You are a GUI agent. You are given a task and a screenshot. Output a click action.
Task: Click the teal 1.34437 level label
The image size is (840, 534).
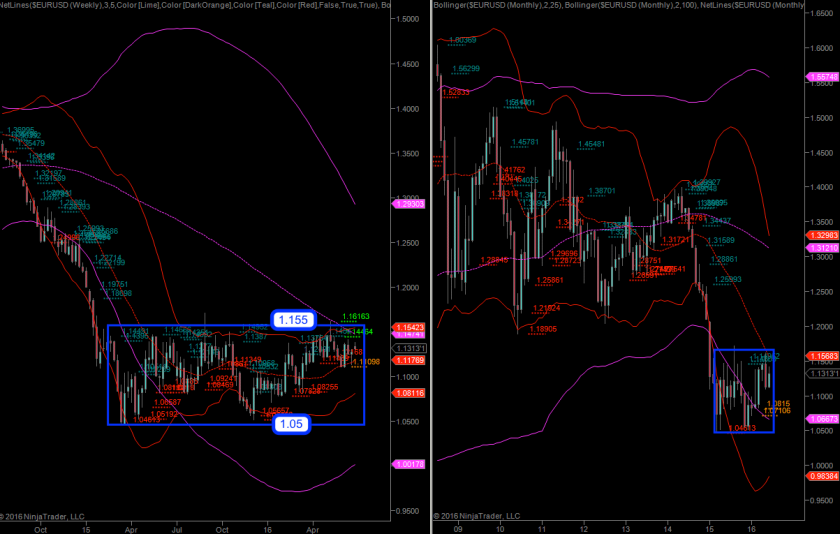(717, 221)
